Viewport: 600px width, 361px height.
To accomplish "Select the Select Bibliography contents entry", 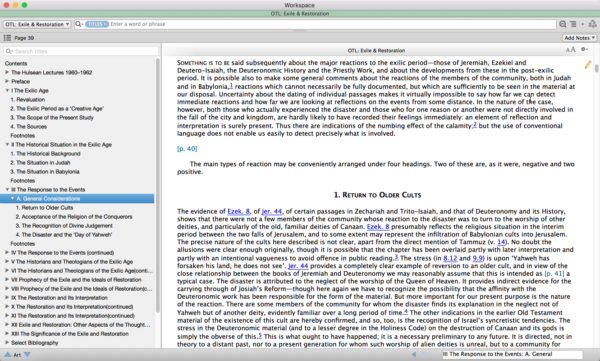I will pyautogui.click(x=34, y=343).
